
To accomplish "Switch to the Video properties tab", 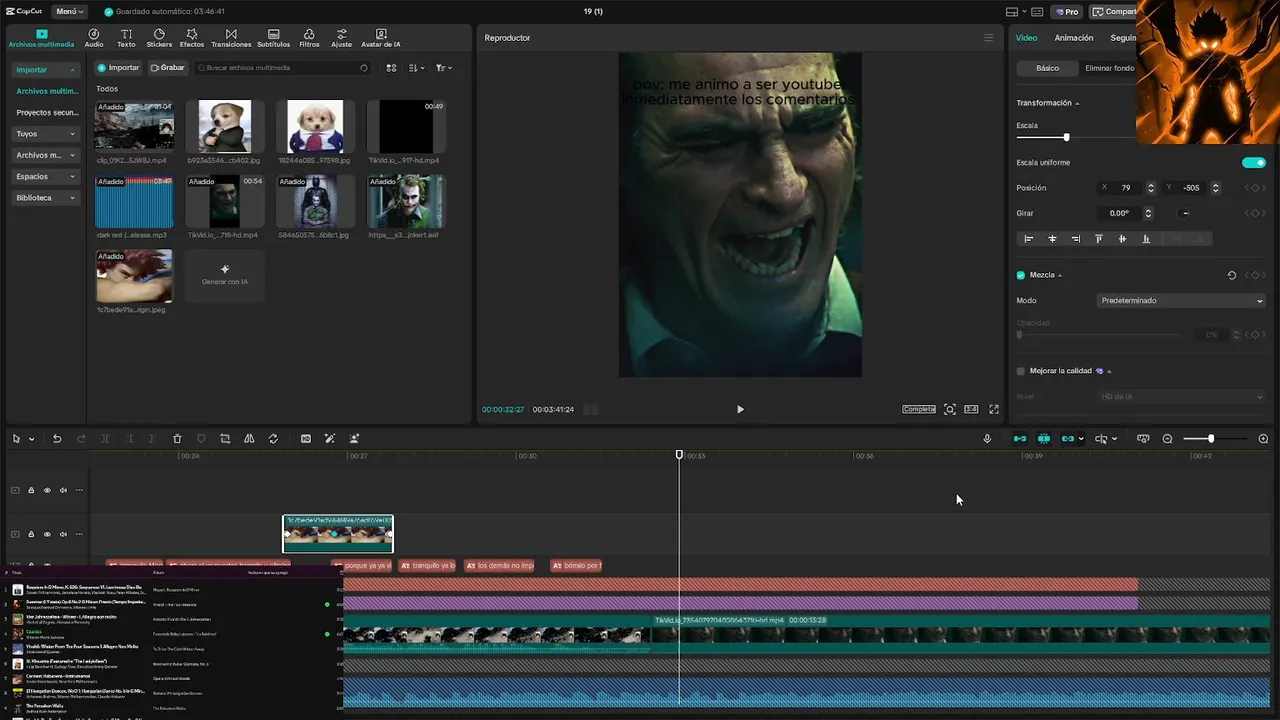I will click(x=1026, y=38).
